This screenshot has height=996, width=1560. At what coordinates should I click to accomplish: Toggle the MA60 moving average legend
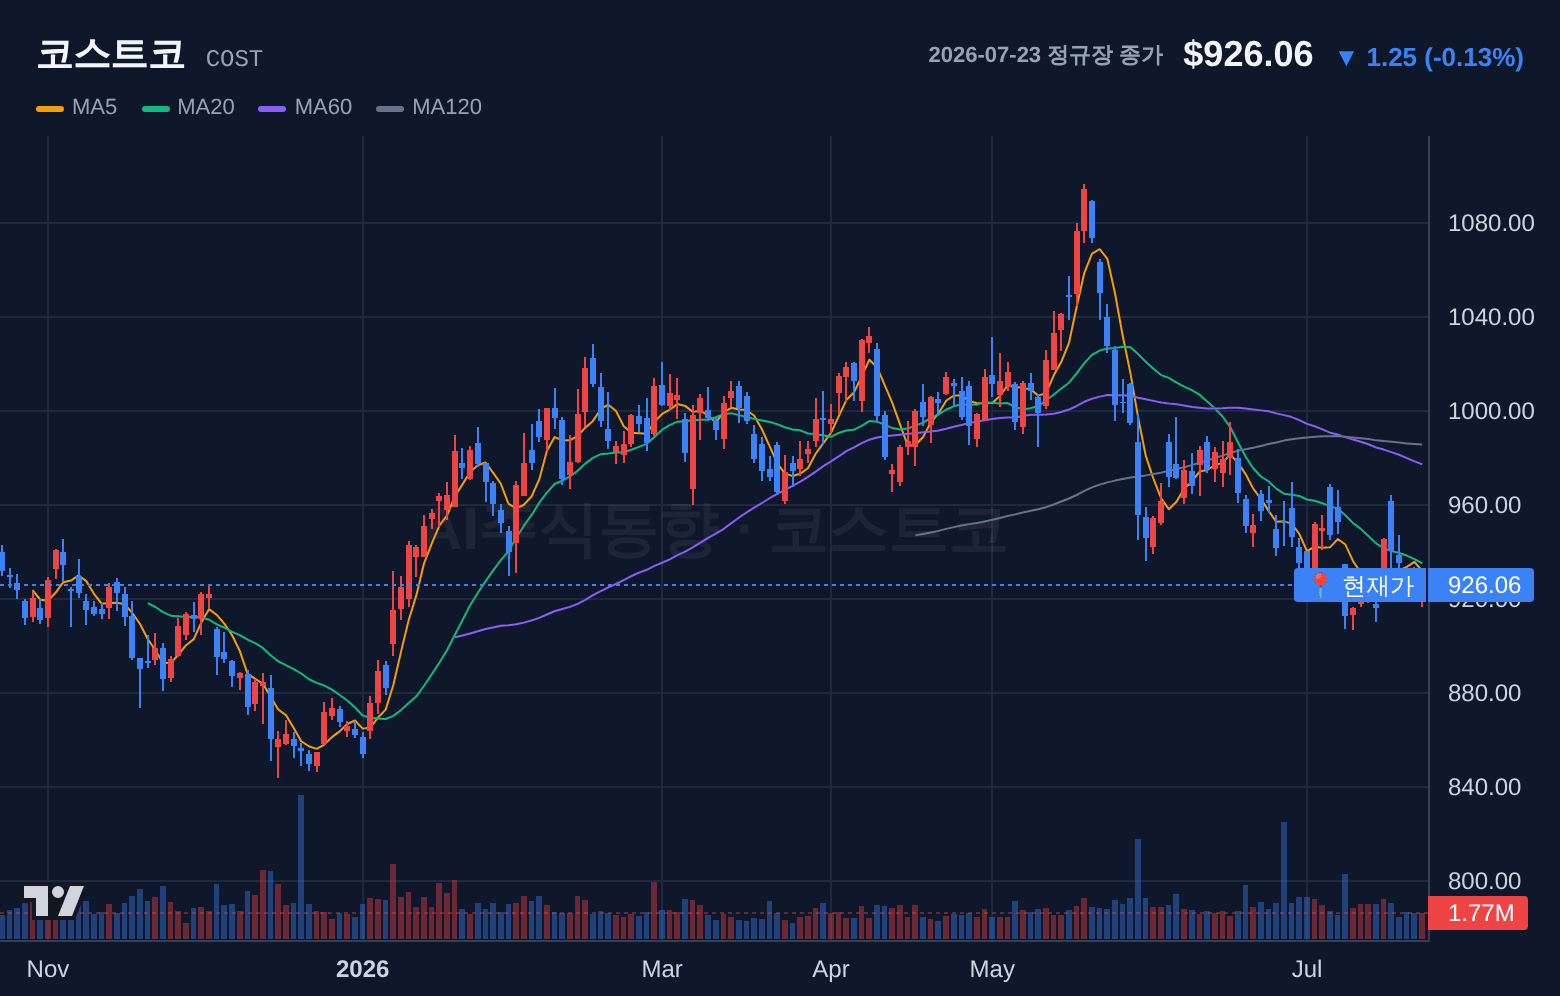click(x=305, y=107)
